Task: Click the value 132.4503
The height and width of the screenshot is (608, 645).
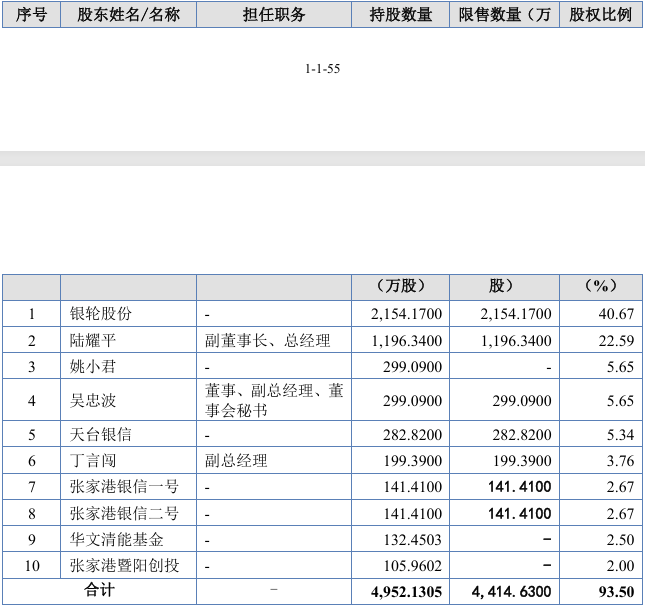Action: [x=413, y=540]
